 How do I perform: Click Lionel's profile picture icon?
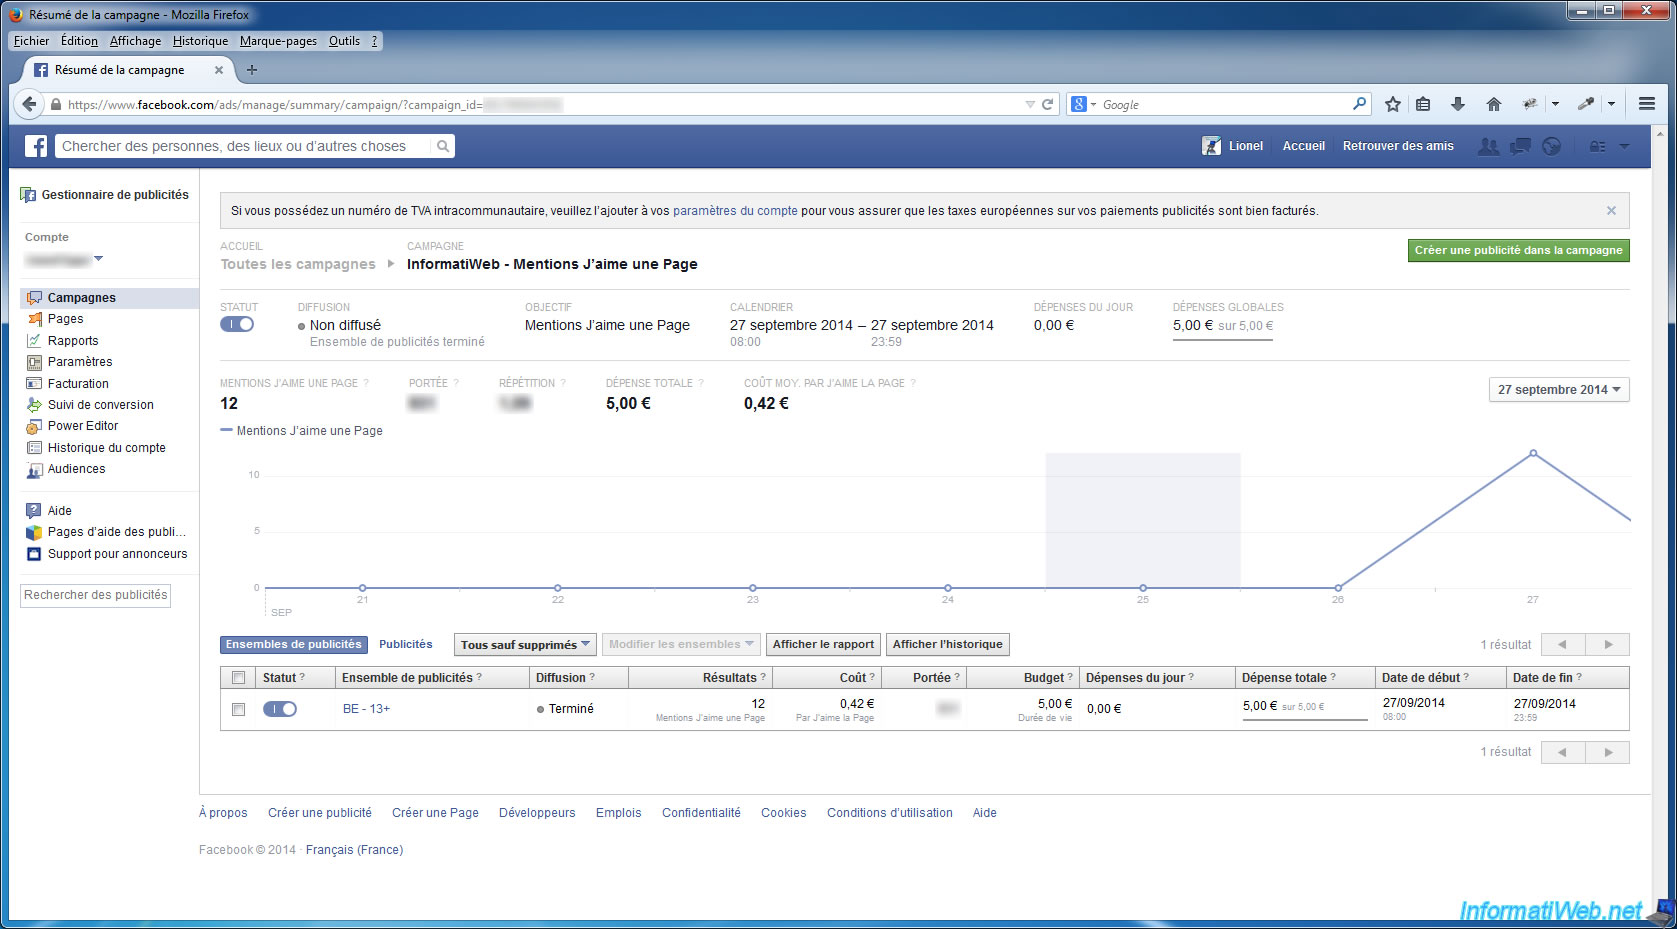1211,146
